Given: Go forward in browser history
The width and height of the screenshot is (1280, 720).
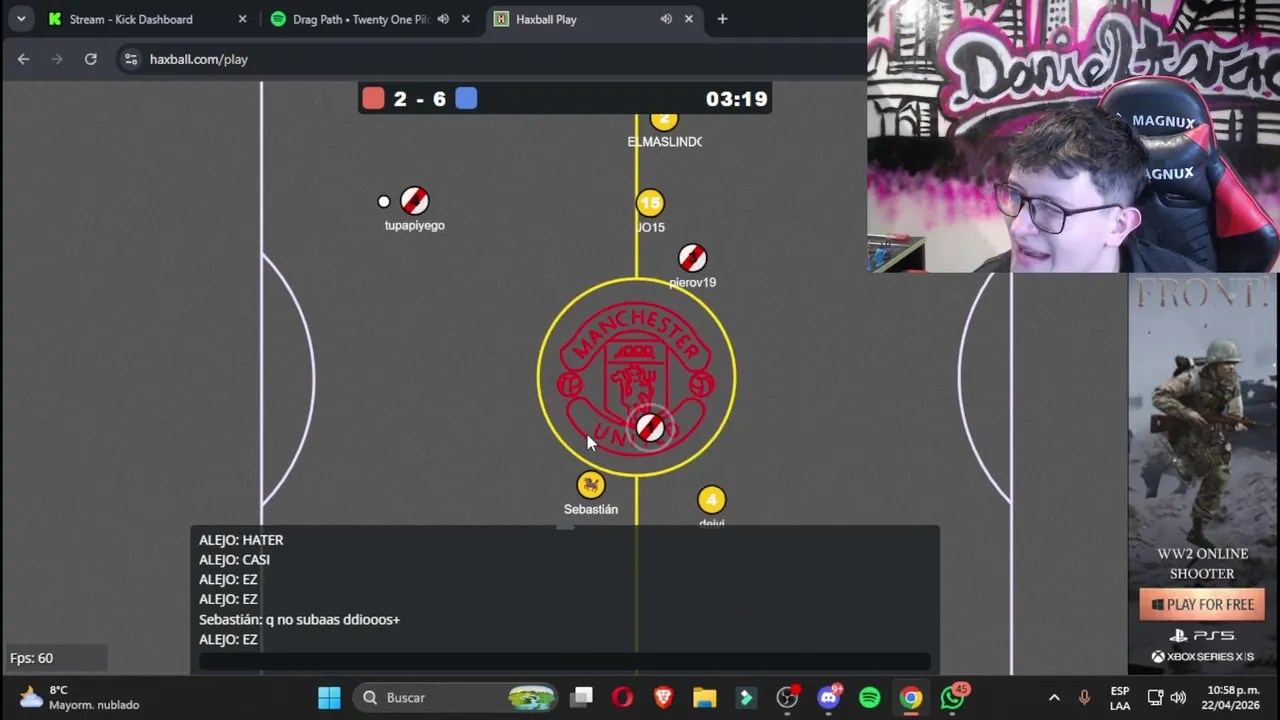Looking at the screenshot, I should [x=57, y=59].
